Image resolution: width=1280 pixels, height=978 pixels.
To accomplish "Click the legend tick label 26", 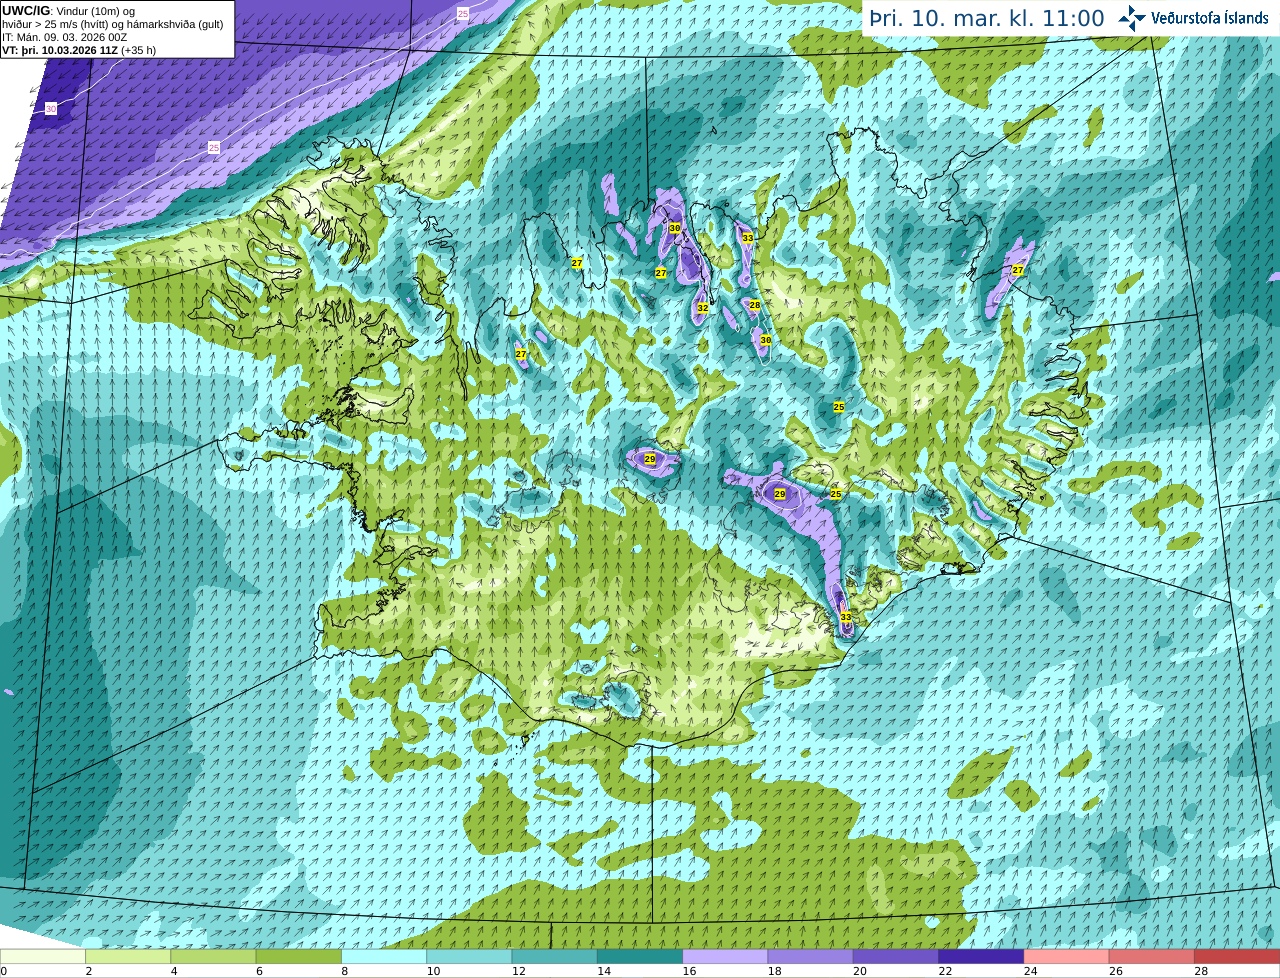I will click(x=1116, y=971).
